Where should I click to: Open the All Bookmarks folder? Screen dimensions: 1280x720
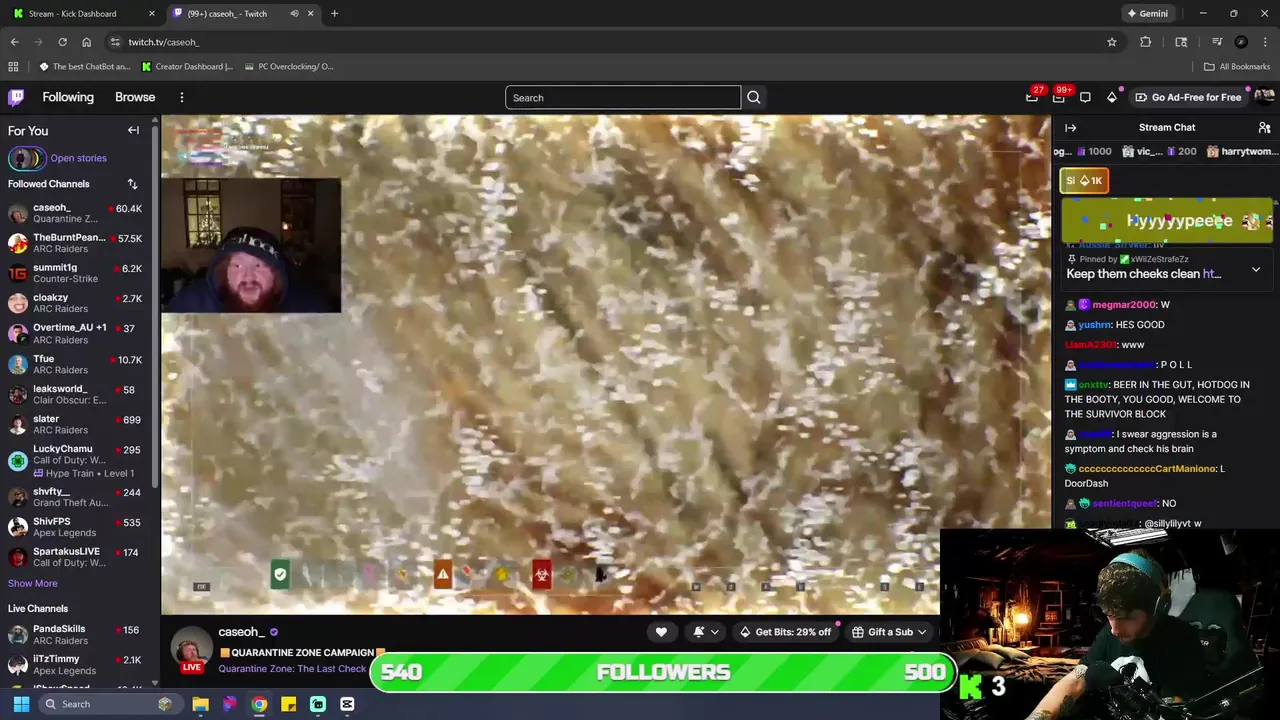pyautogui.click(x=1237, y=67)
